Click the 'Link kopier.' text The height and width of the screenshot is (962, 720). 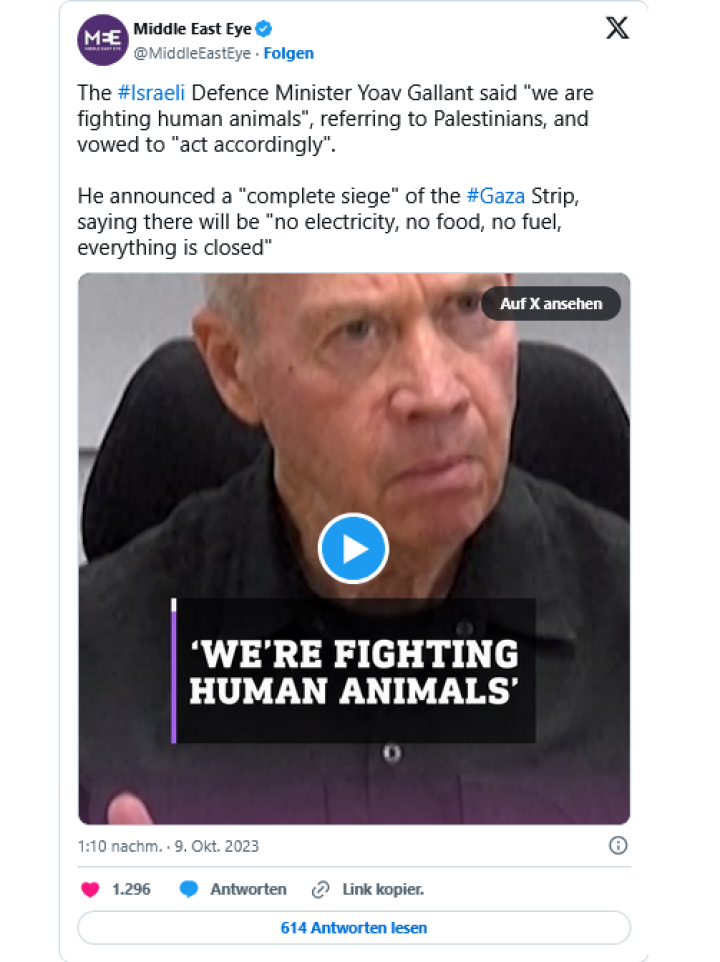[383, 889]
